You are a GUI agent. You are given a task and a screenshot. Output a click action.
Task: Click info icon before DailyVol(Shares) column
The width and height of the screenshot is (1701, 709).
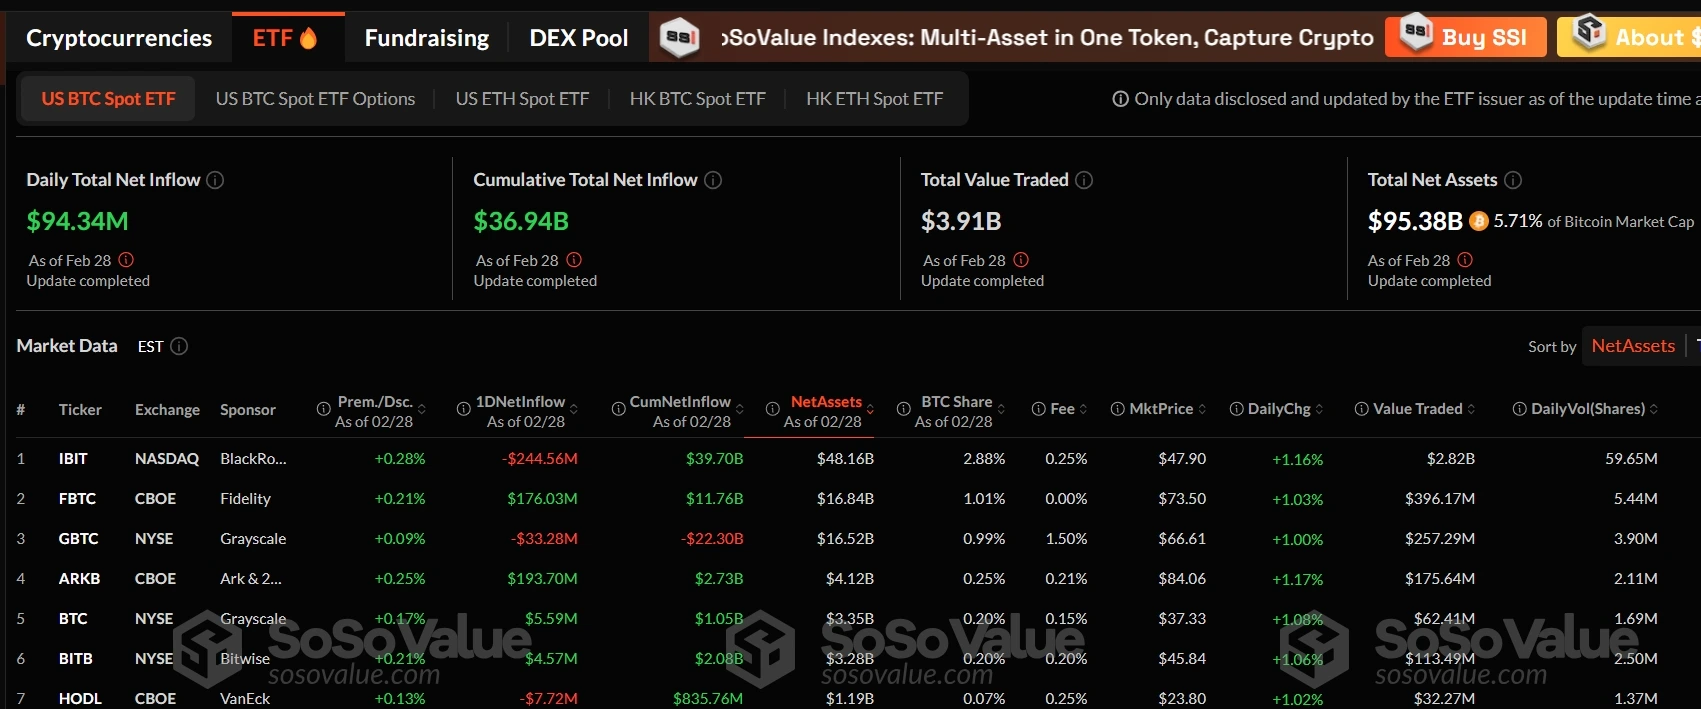[x=1520, y=409]
